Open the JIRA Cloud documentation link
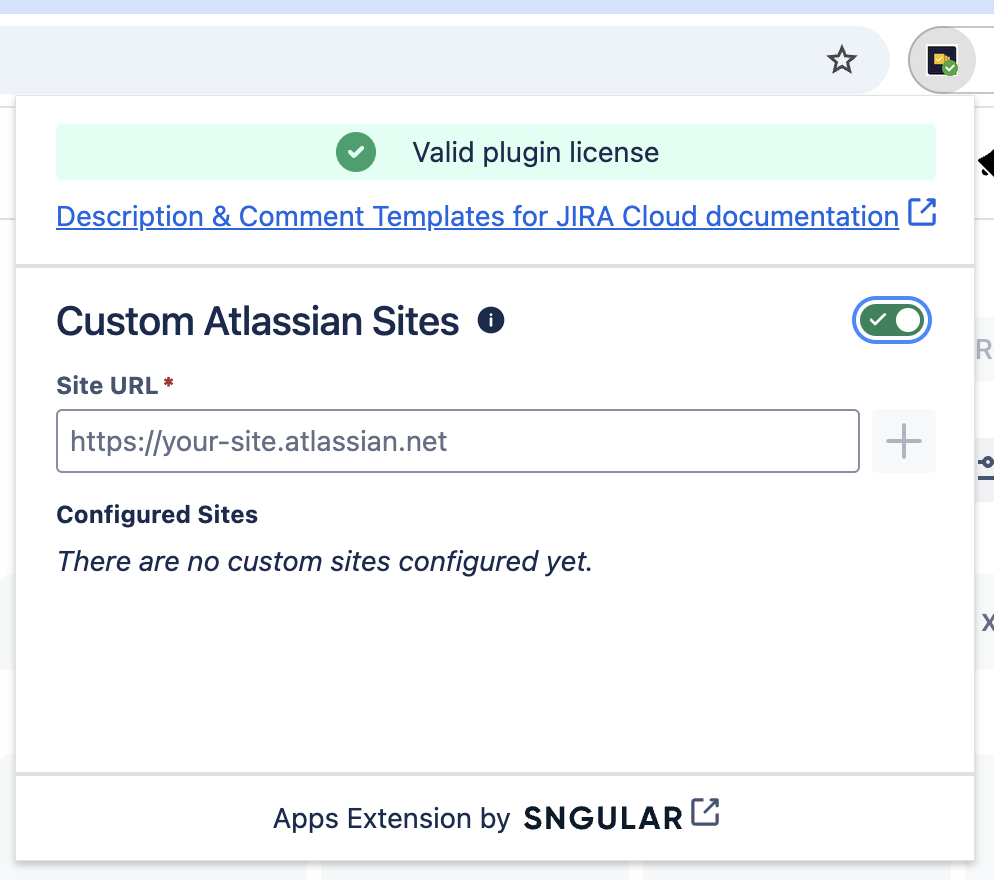 point(477,216)
